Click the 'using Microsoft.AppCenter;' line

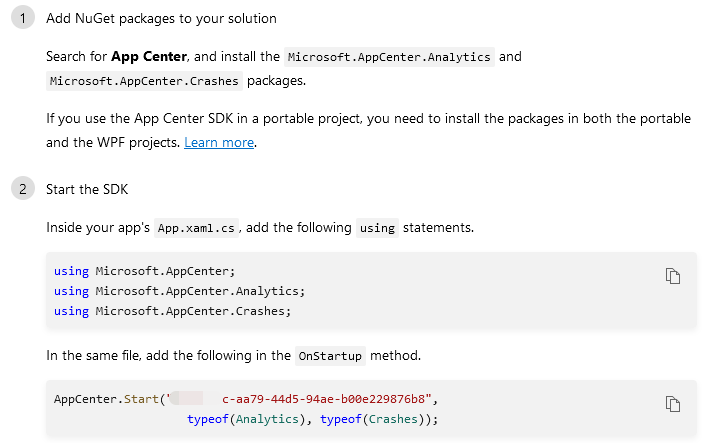pos(144,271)
